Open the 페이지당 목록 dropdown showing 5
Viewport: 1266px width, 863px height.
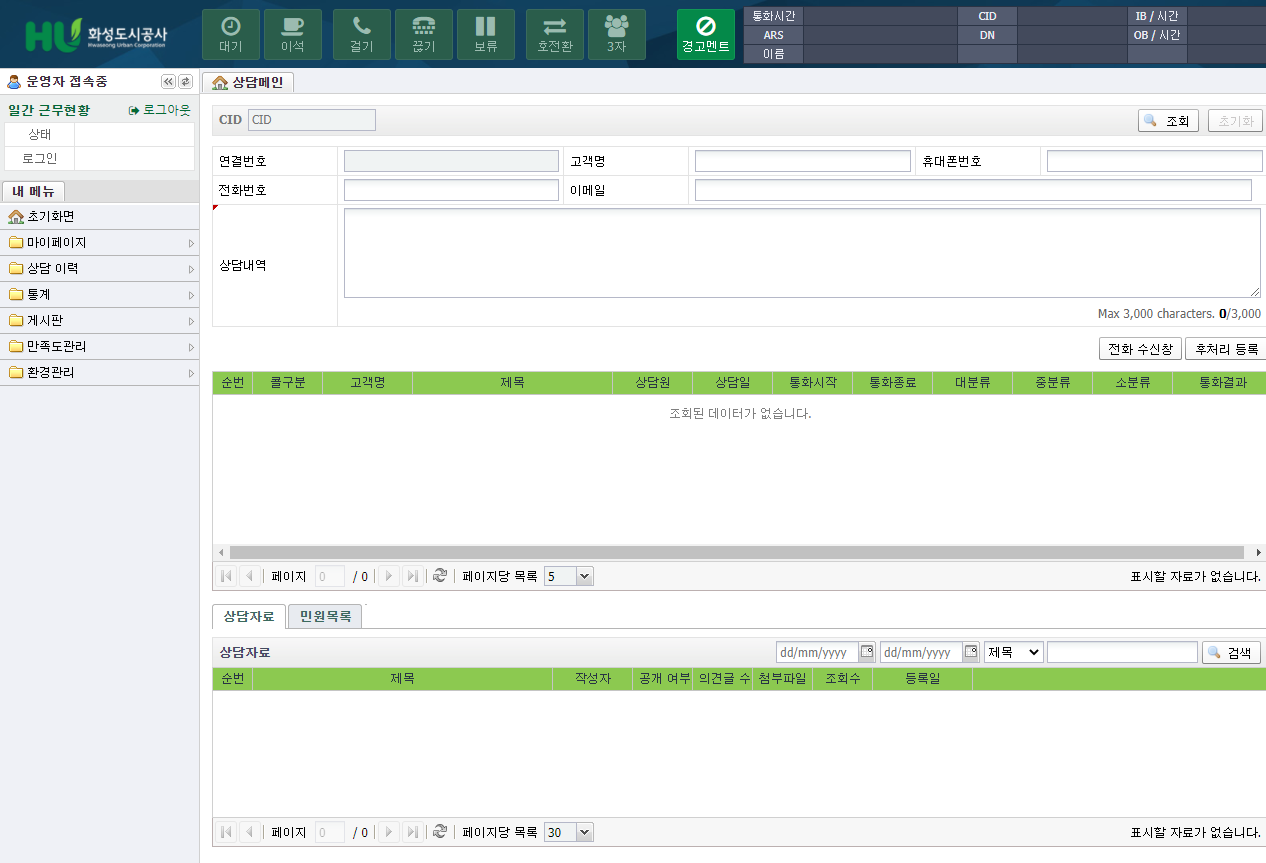pos(569,576)
